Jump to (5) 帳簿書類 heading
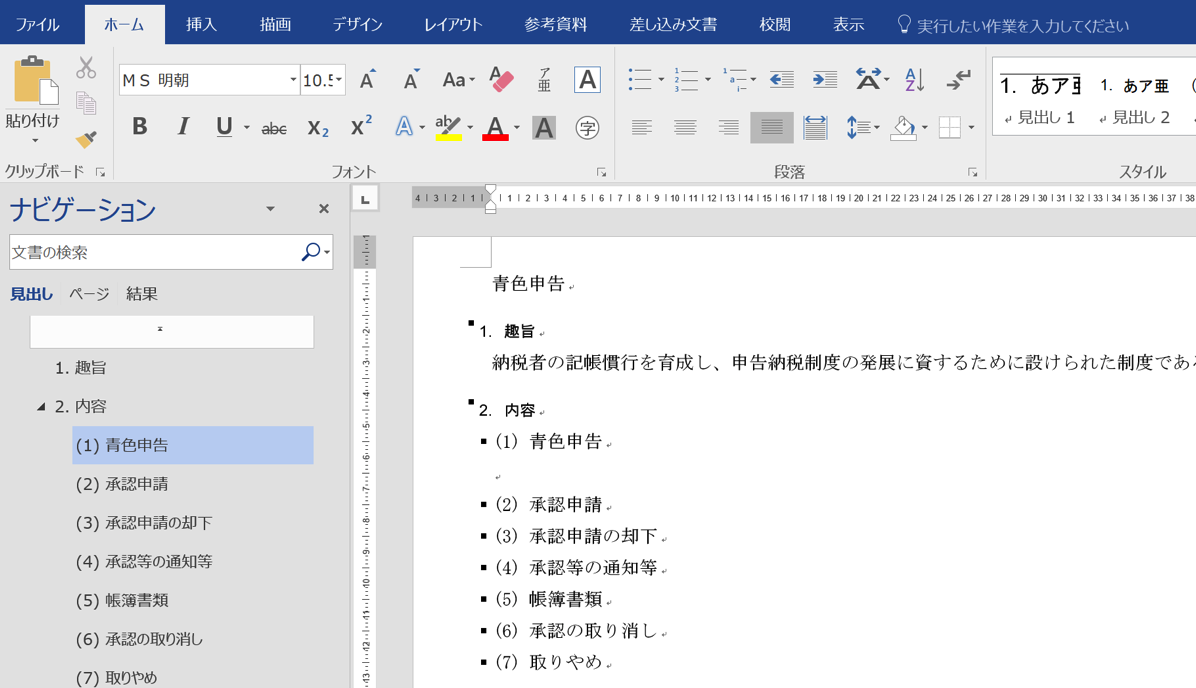 (122, 600)
